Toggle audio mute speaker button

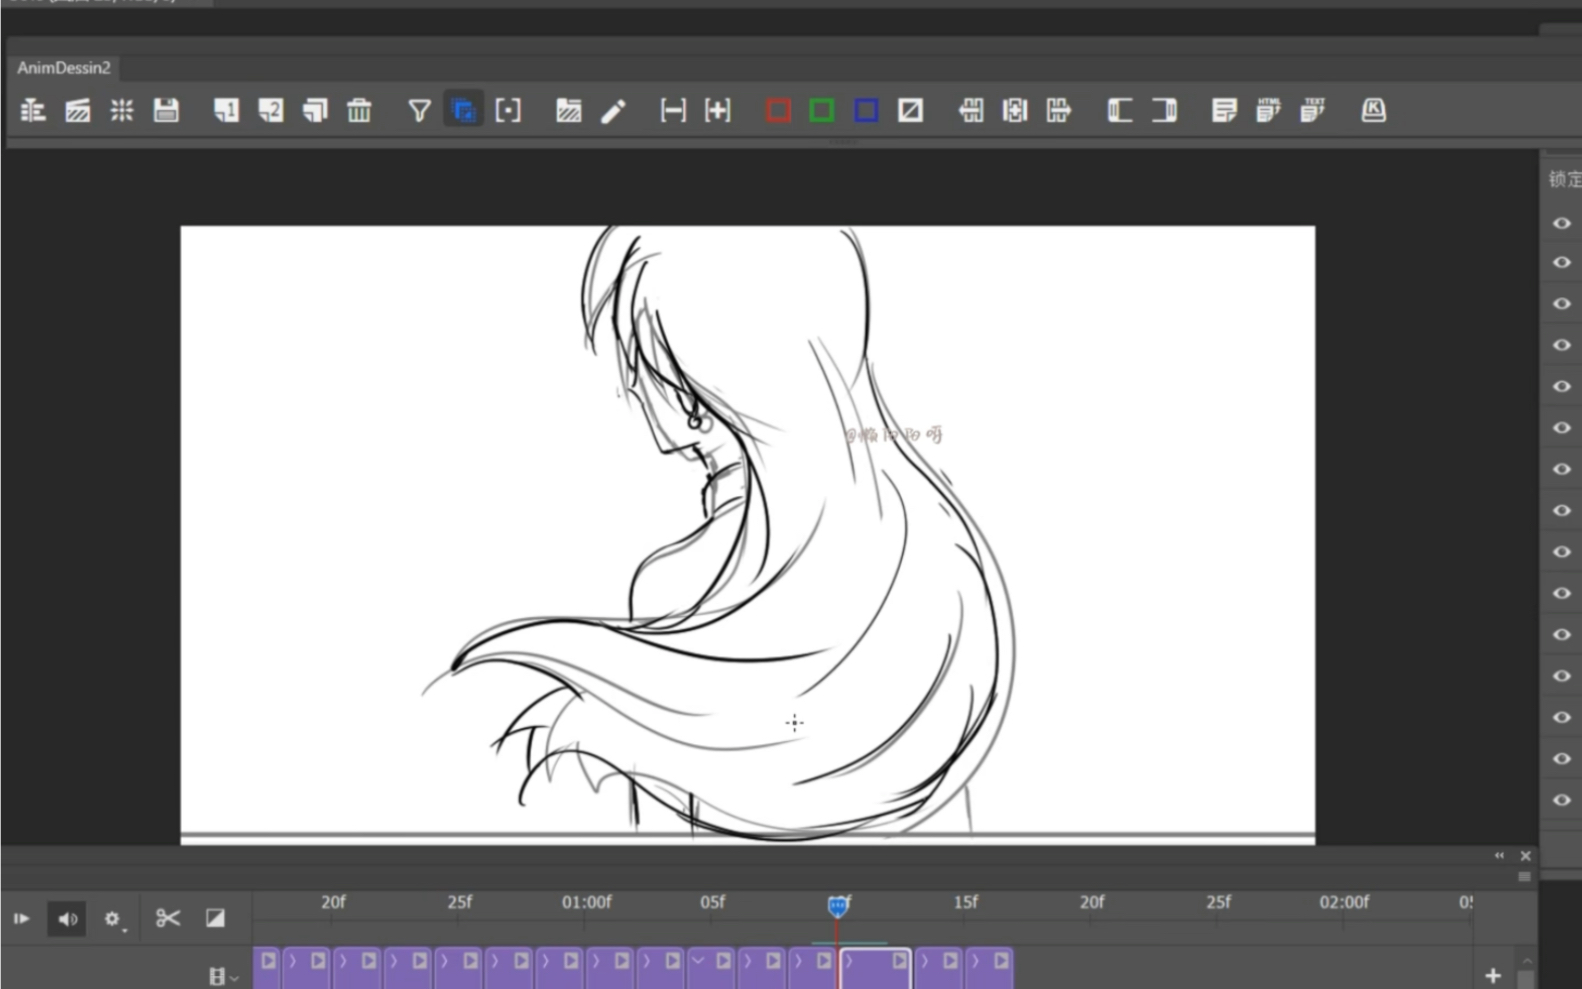click(x=67, y=918)
